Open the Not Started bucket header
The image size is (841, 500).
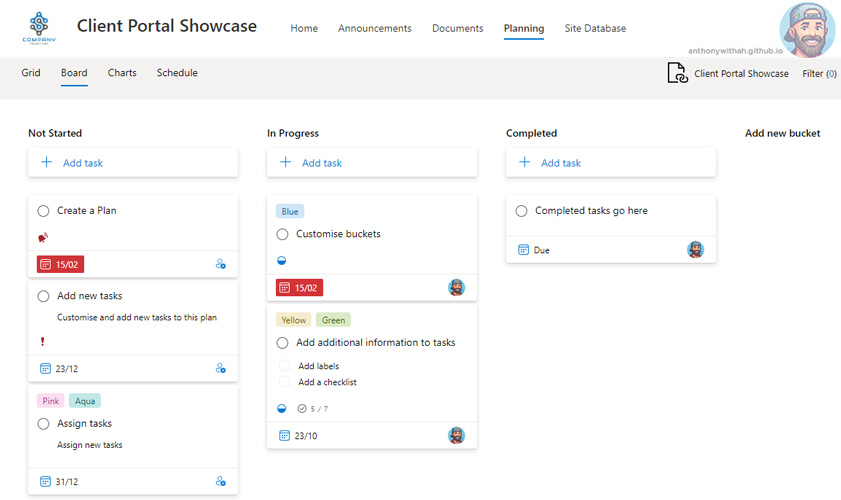[x=55, y=133]
